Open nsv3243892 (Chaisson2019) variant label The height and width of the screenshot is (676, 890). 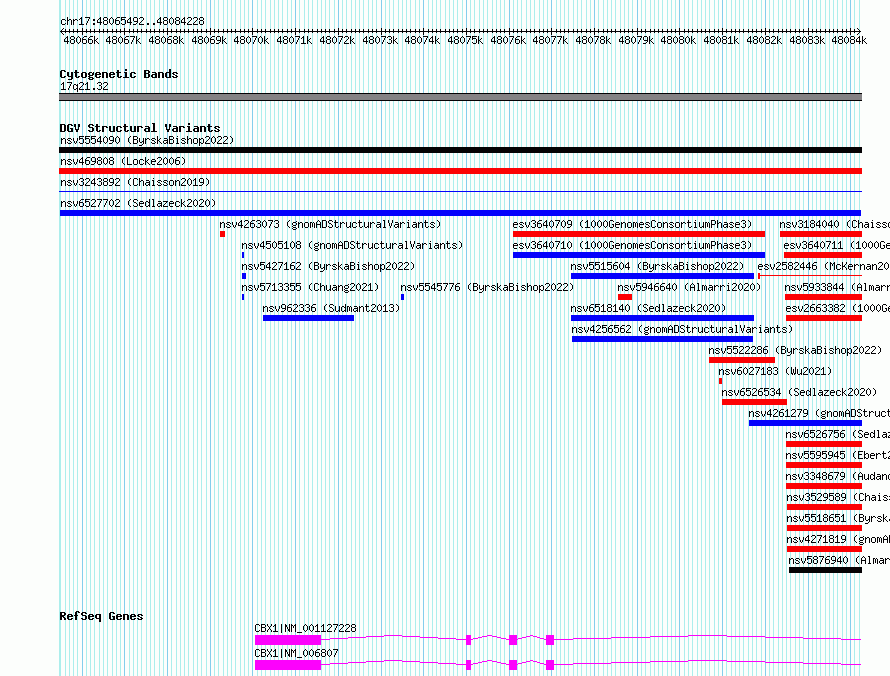[x=135, y=182]
